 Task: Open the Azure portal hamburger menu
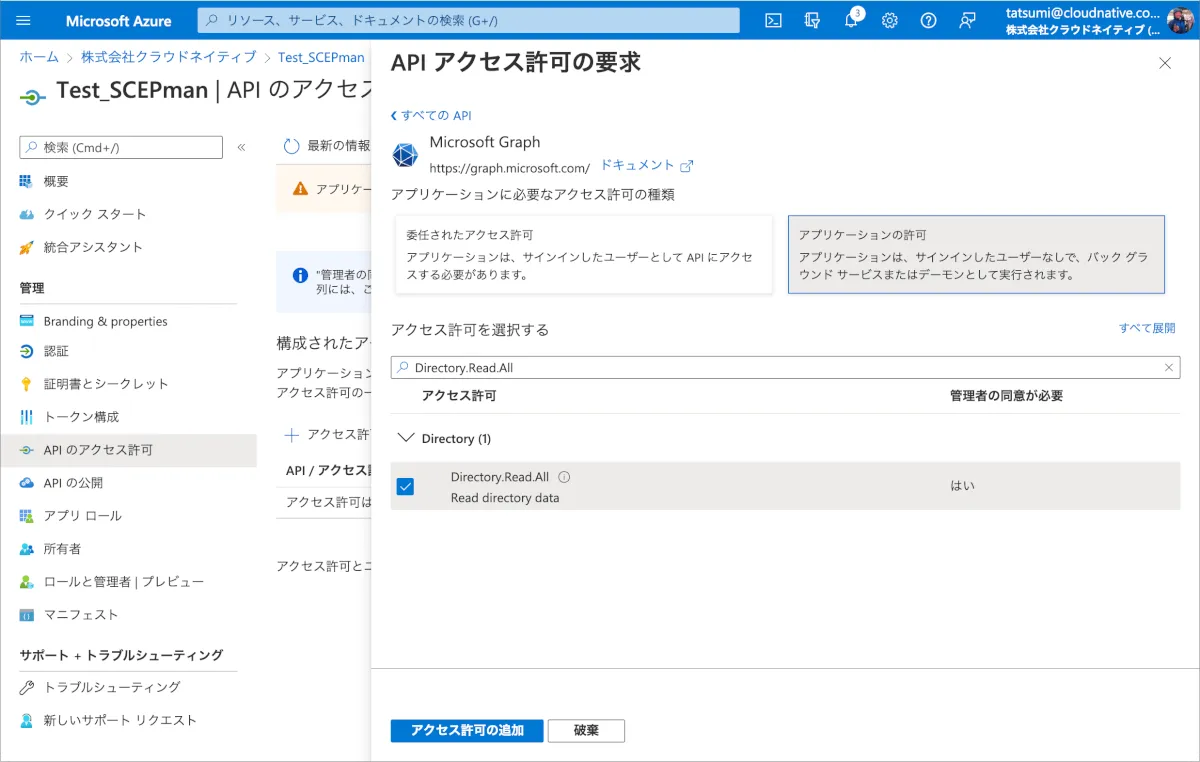point(24,21)
